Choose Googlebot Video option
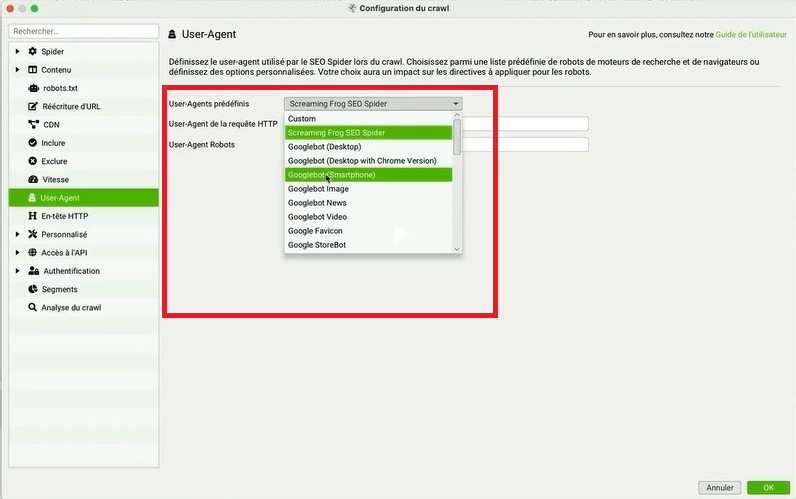Image resolution: width=796 pixels, height=499 pixels. click(x=368, y=217)
